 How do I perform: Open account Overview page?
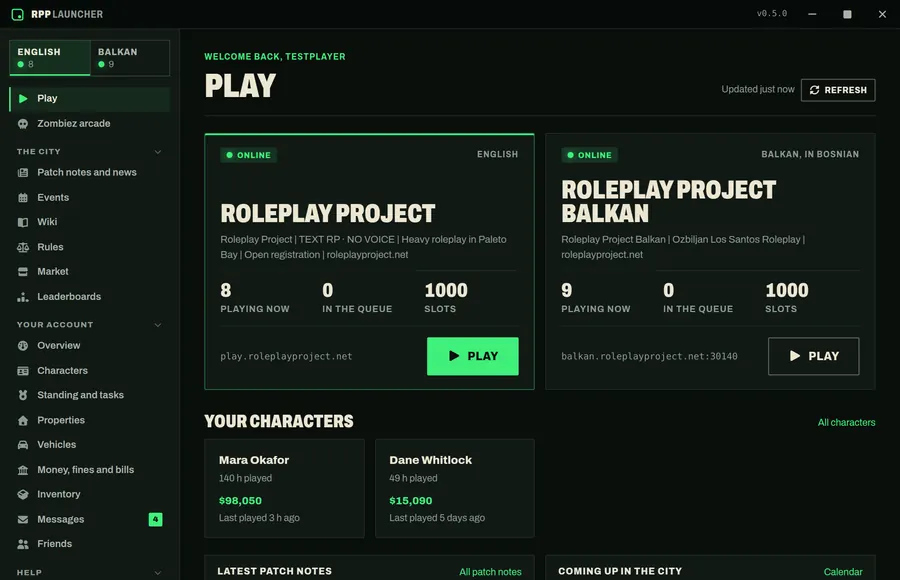(90, 346)
